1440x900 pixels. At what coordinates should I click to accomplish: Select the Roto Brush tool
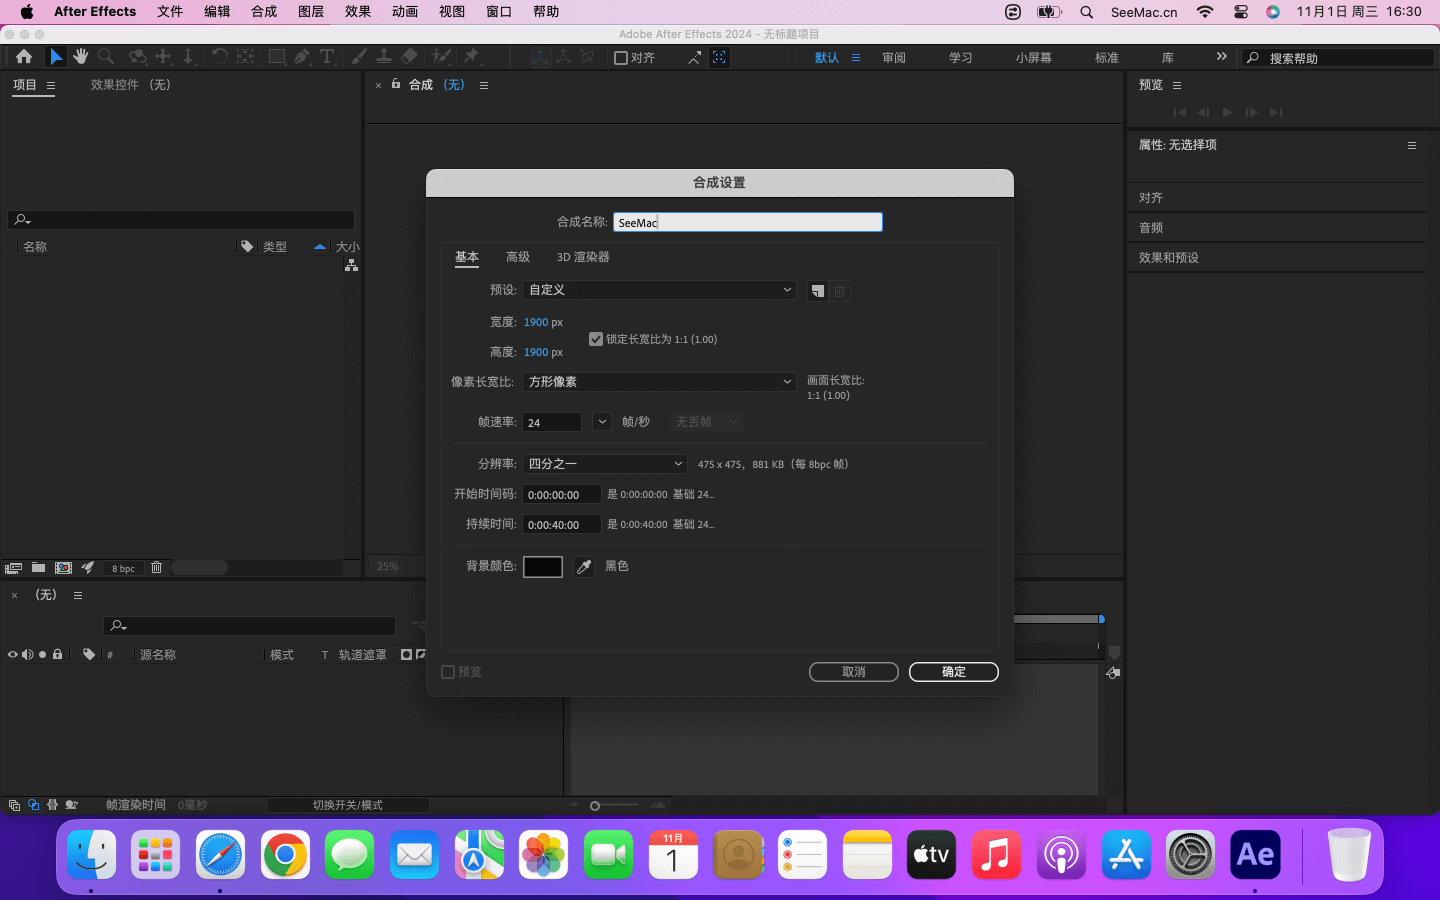(441, 57)
